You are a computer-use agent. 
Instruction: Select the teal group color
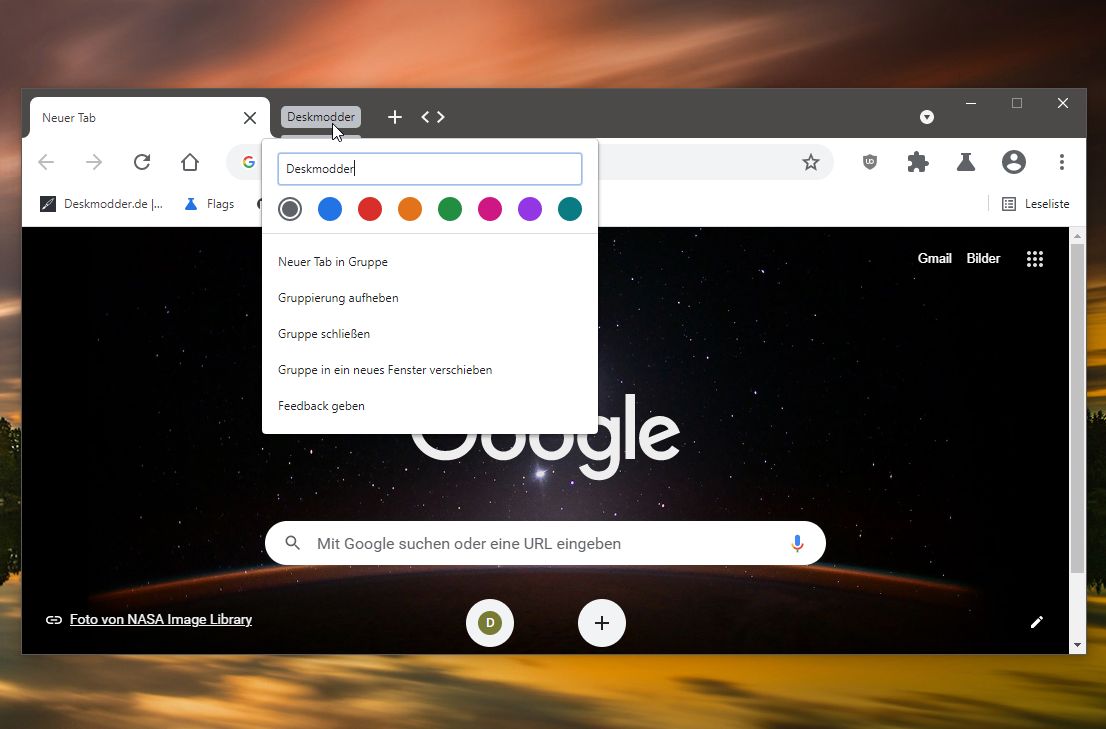[570, 209]
